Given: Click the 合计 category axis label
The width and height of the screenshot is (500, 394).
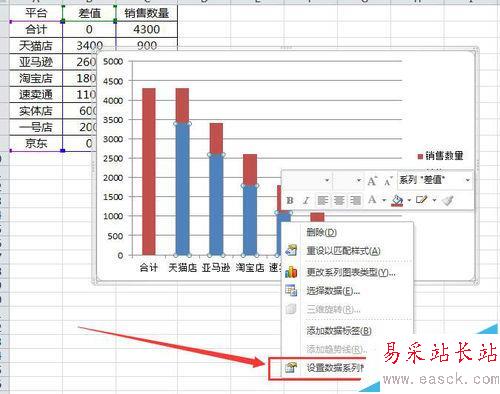Looking at the screenshot, I should [x=149, y=267].
